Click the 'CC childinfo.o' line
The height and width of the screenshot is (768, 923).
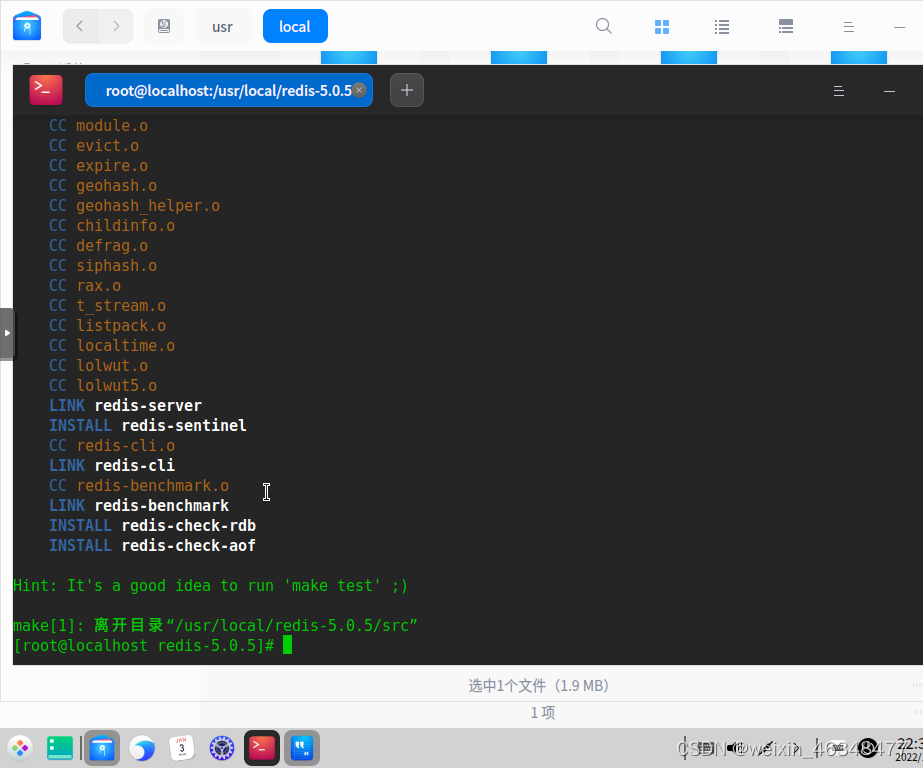pyautogui.click(x=112, y=225)
